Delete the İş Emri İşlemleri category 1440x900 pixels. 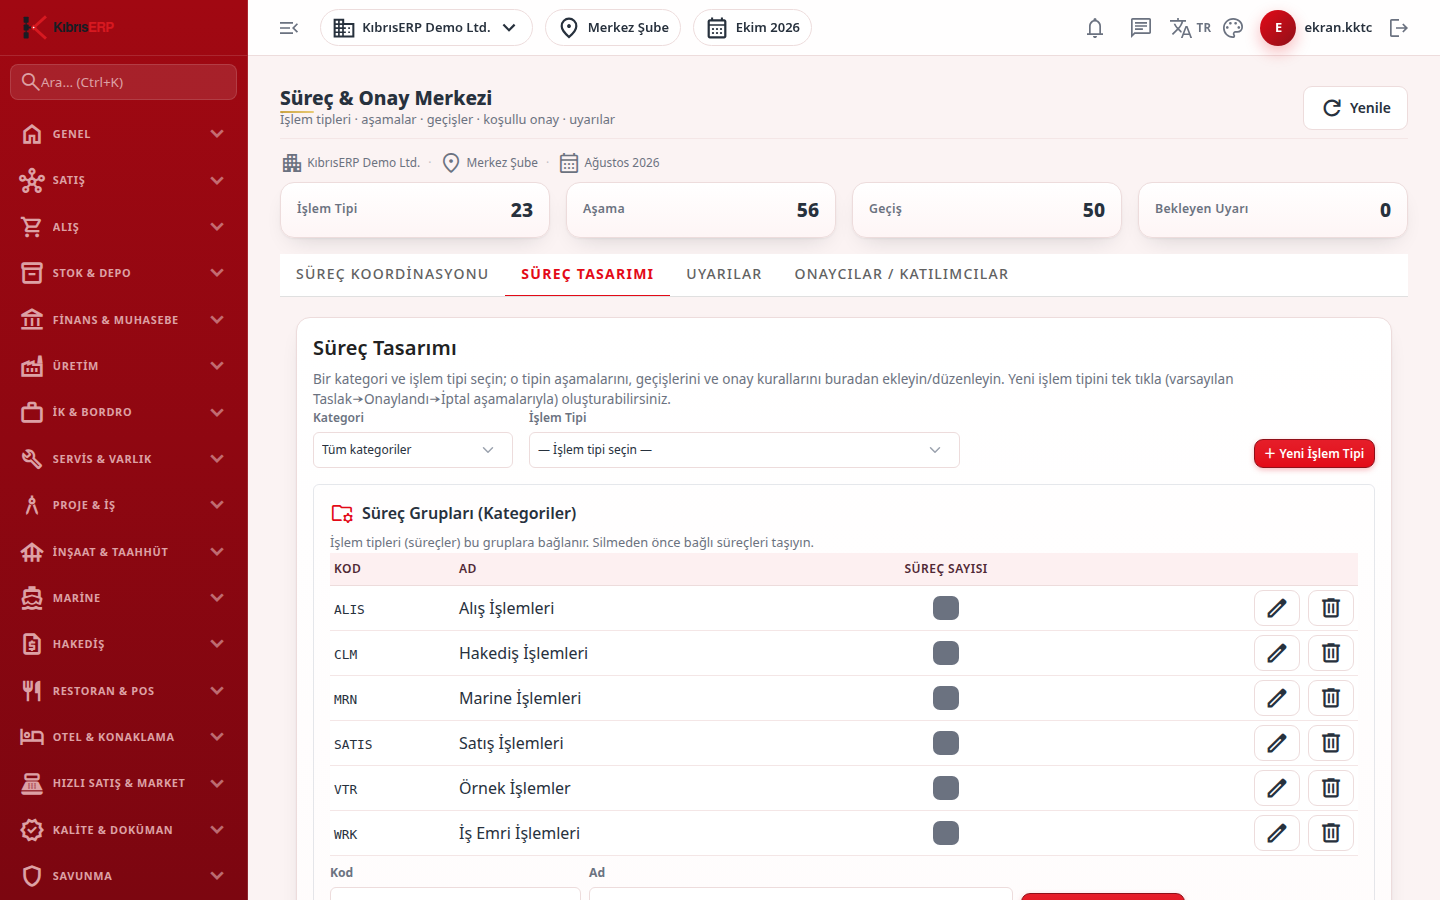(1331, 833)
